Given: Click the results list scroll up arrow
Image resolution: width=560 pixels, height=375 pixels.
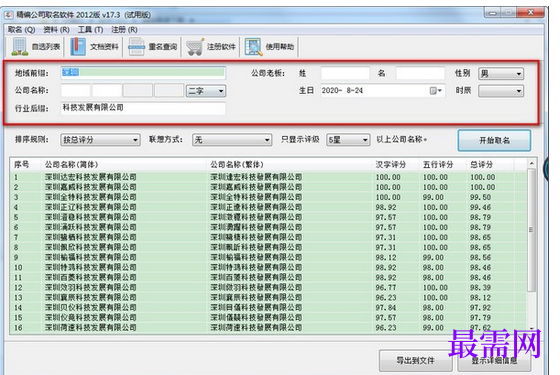Looking at the screenshot, I should tap(531, 163).
